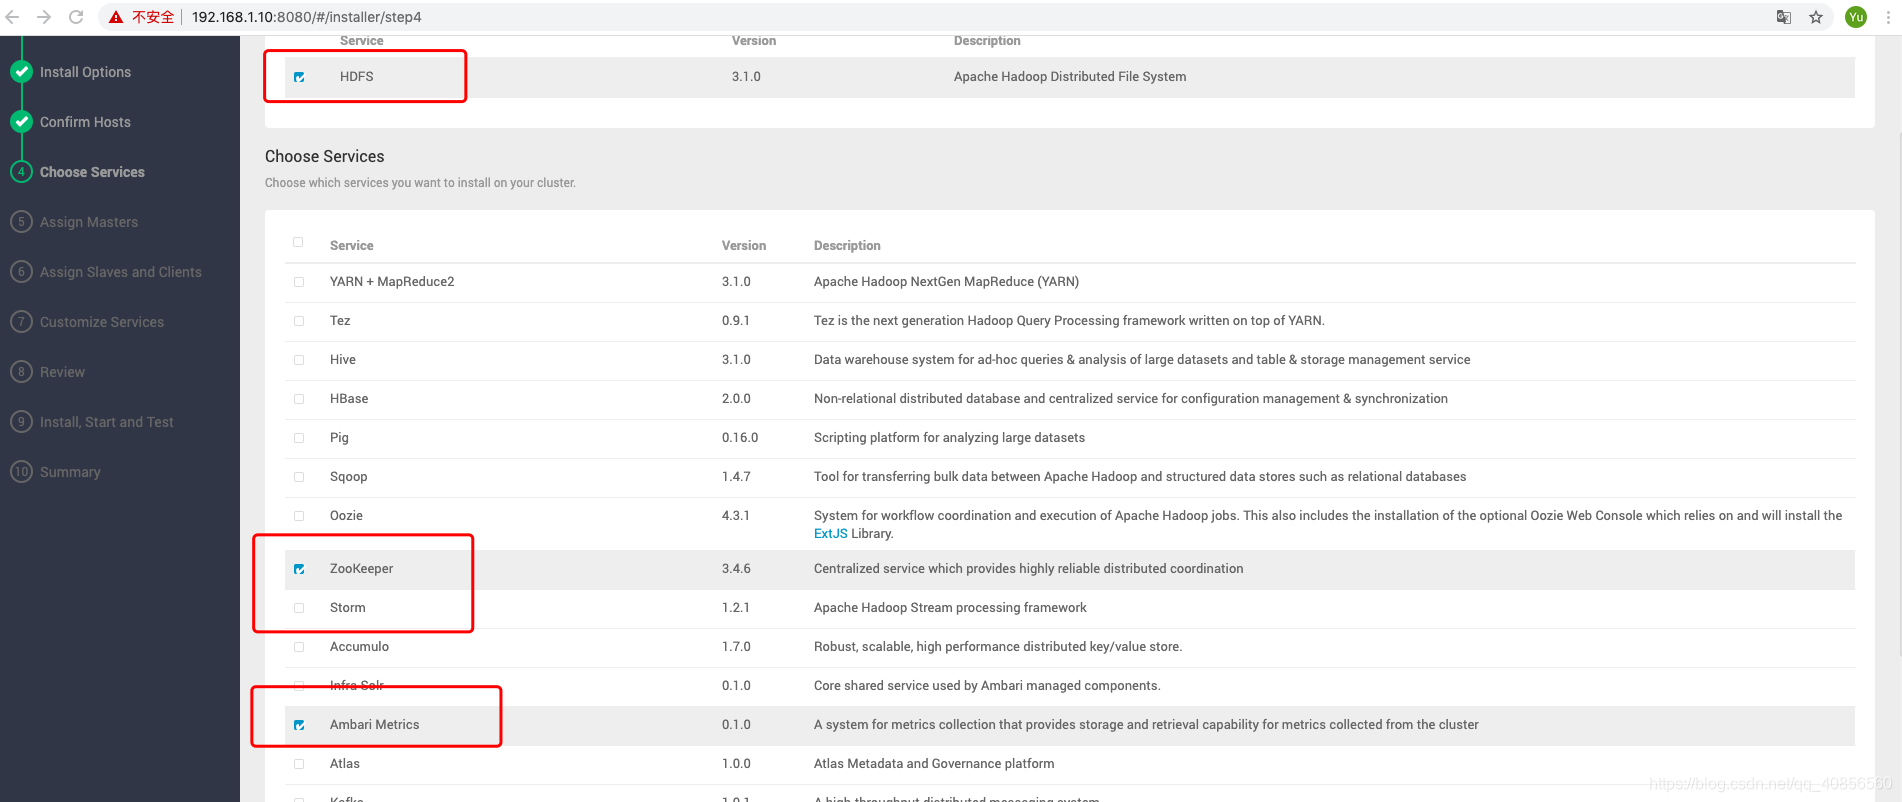Click the ZooKeeper service name

click(x=361, y=569)
